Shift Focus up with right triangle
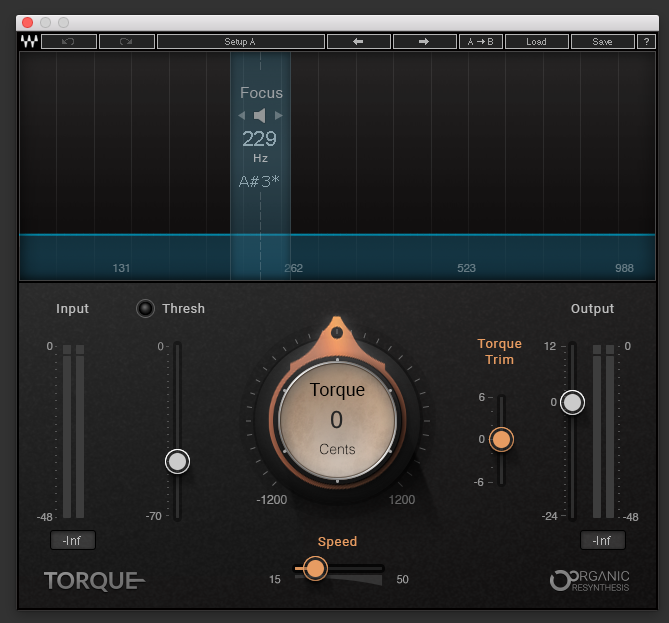This screenshot has height=623, width=669. coord(279,116)
